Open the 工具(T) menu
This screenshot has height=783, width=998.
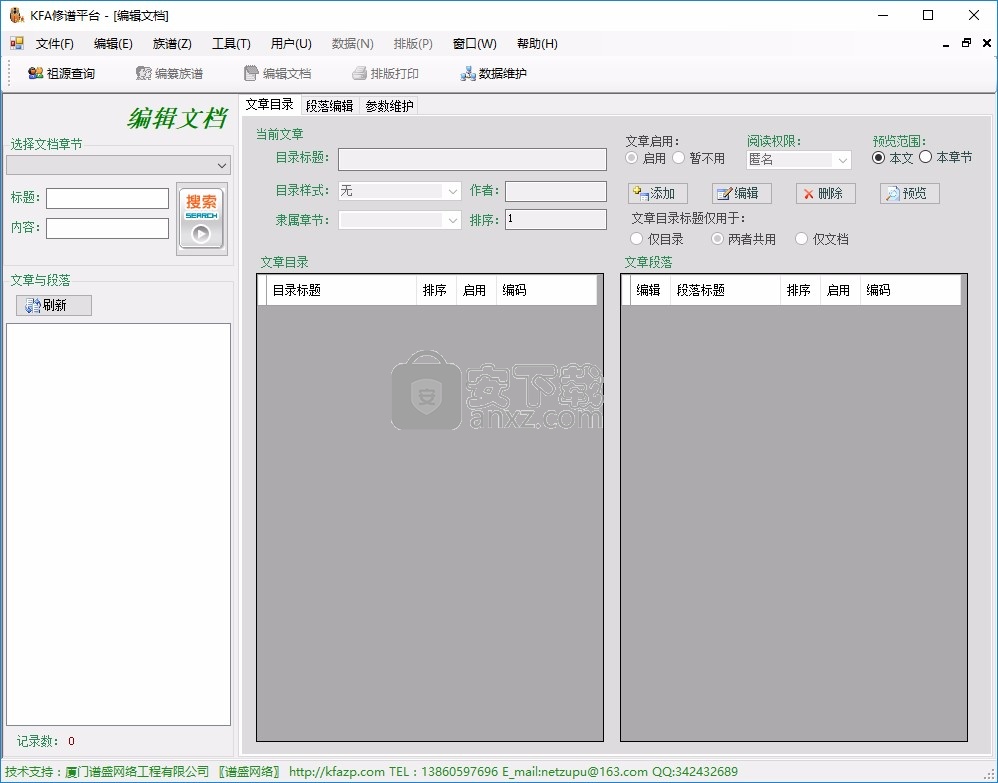(x=231, y=43)
